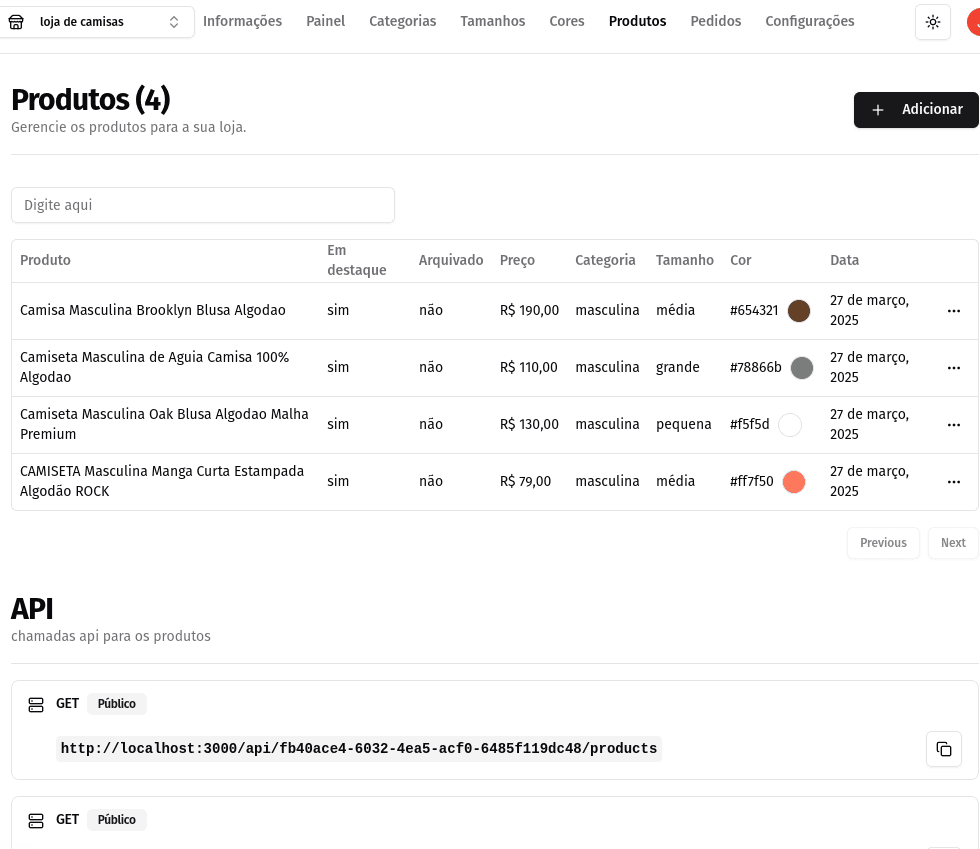Click the grande size cell
This screenshot has width=980, height=849.
(x=678, y=367)
